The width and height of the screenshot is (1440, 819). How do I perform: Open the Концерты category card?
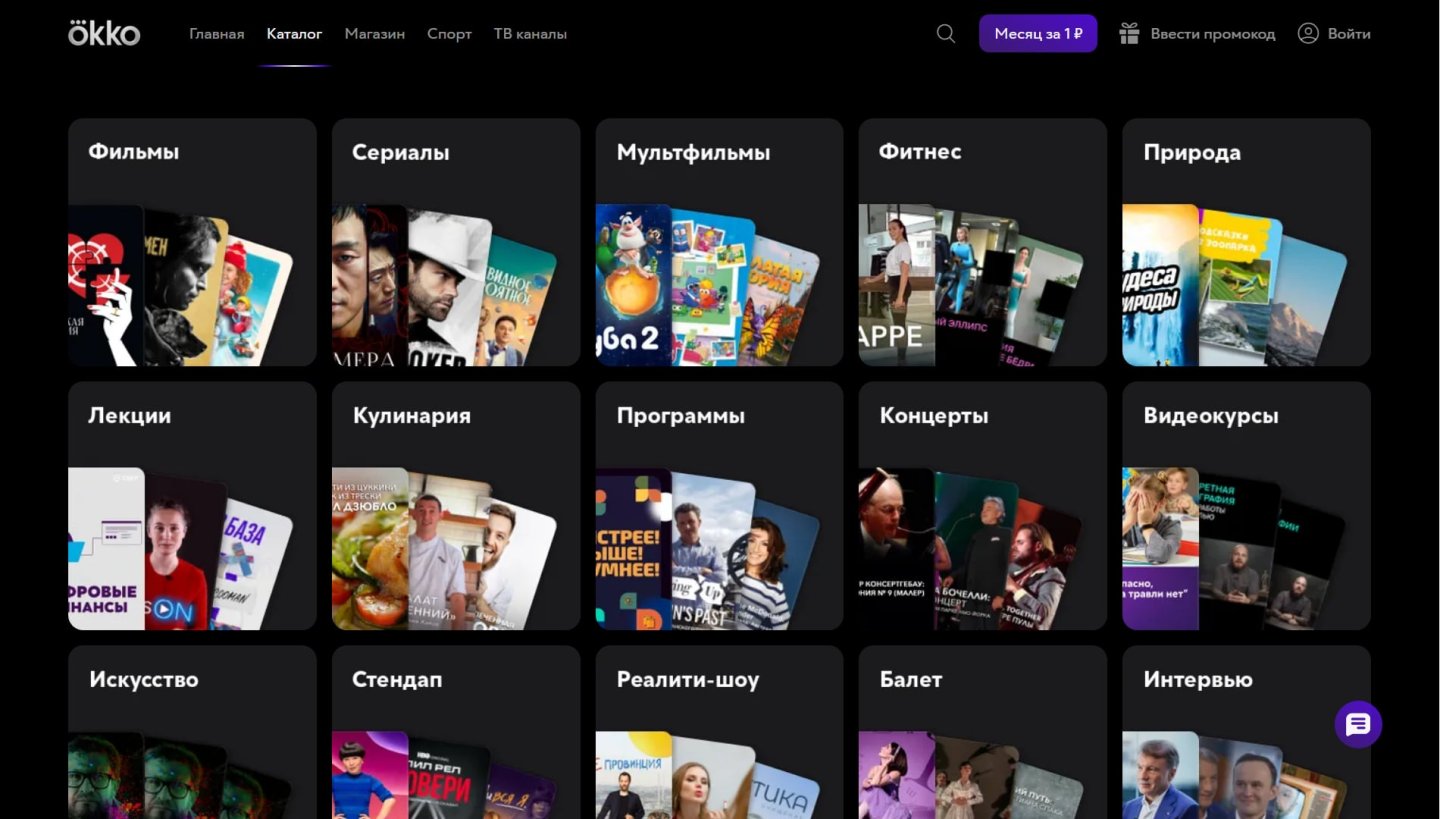tap(983, 506)
